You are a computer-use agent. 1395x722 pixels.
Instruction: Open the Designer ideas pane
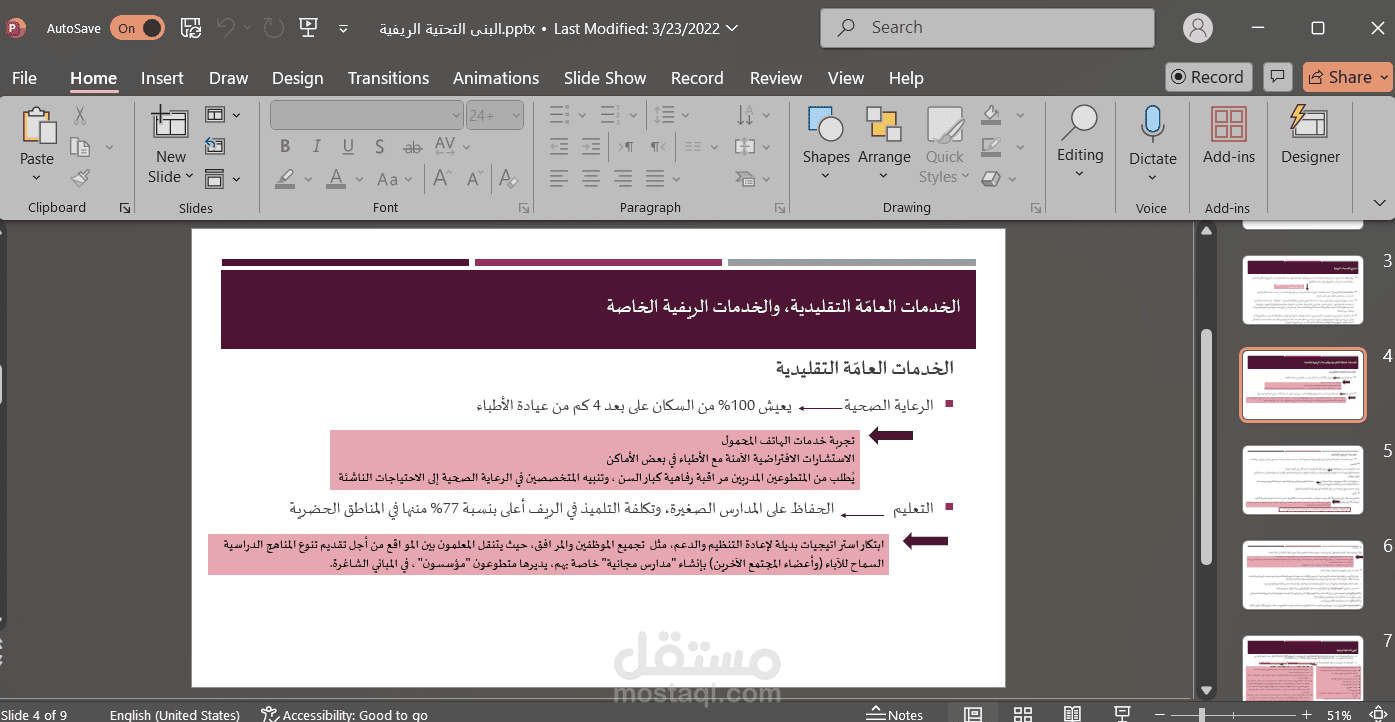pos(1310,134)
